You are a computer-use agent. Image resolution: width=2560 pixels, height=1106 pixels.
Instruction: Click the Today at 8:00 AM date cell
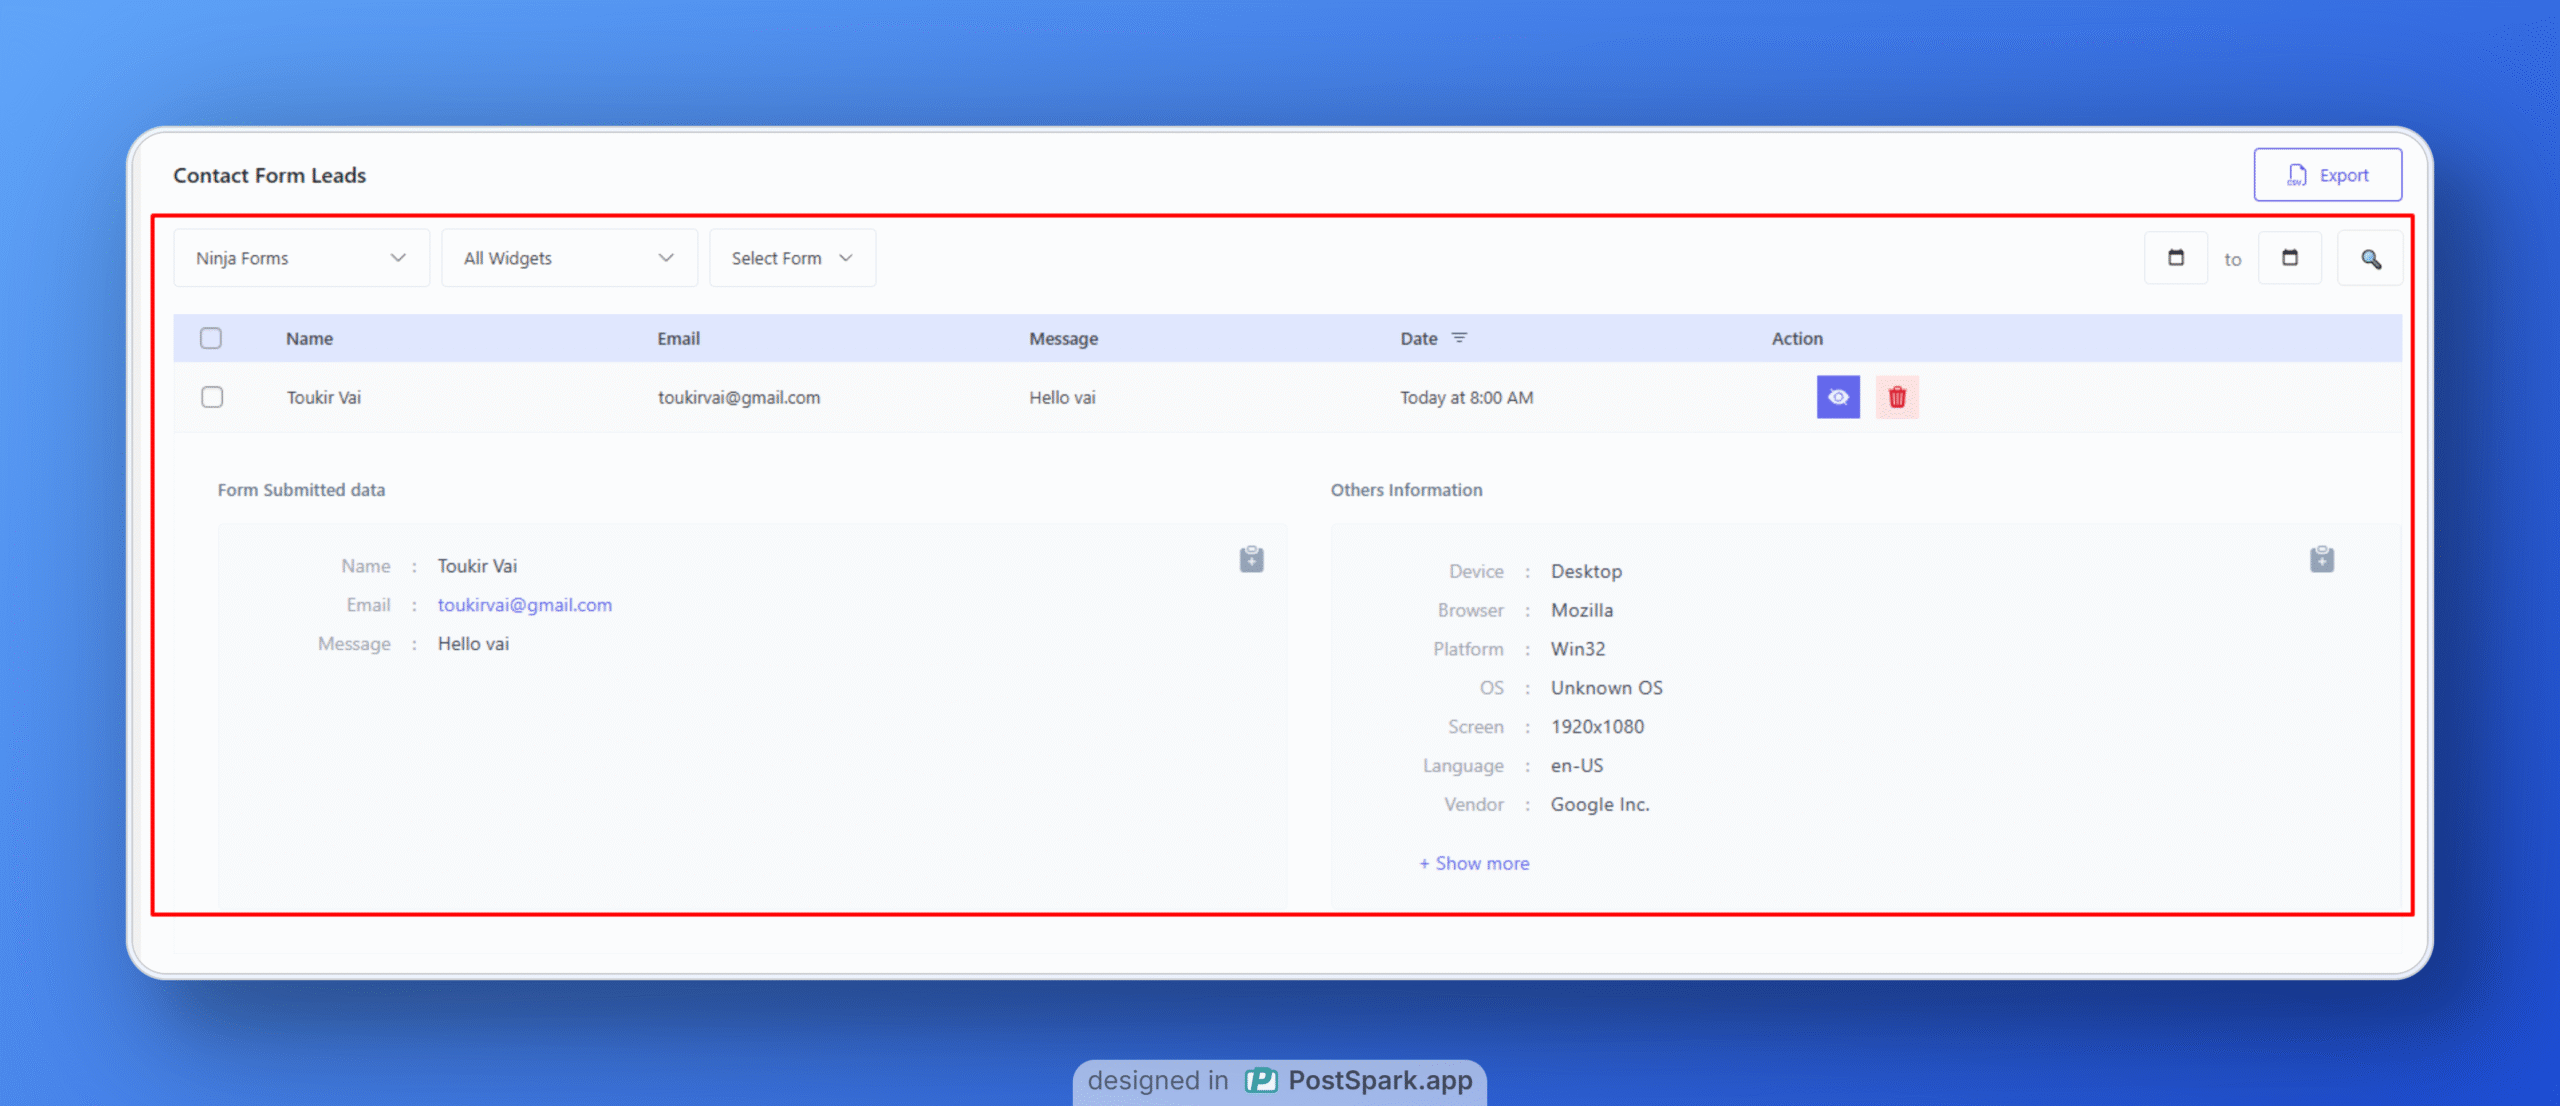[x=1467, y=398]
